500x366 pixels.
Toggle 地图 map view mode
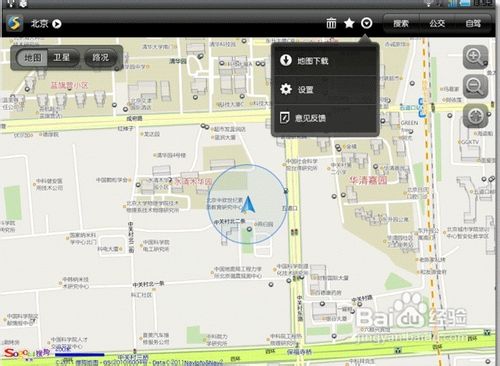[32, 58]
